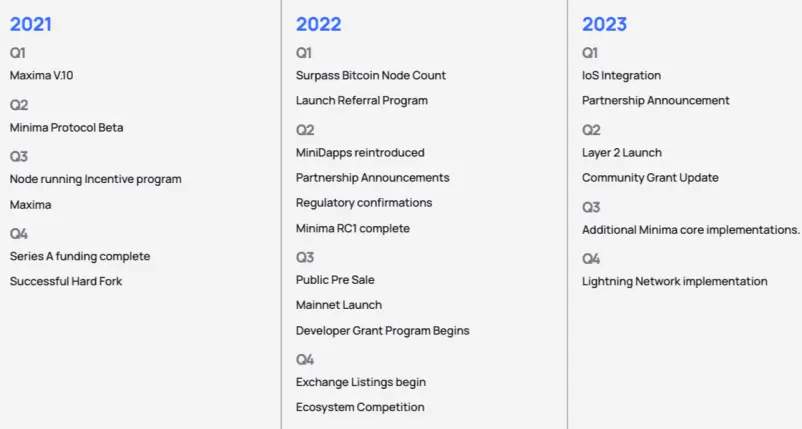Click Surpass Bitcoin Node Count
Image resolution: width=802 pixels, height=429 pixels.
(371, 75)
